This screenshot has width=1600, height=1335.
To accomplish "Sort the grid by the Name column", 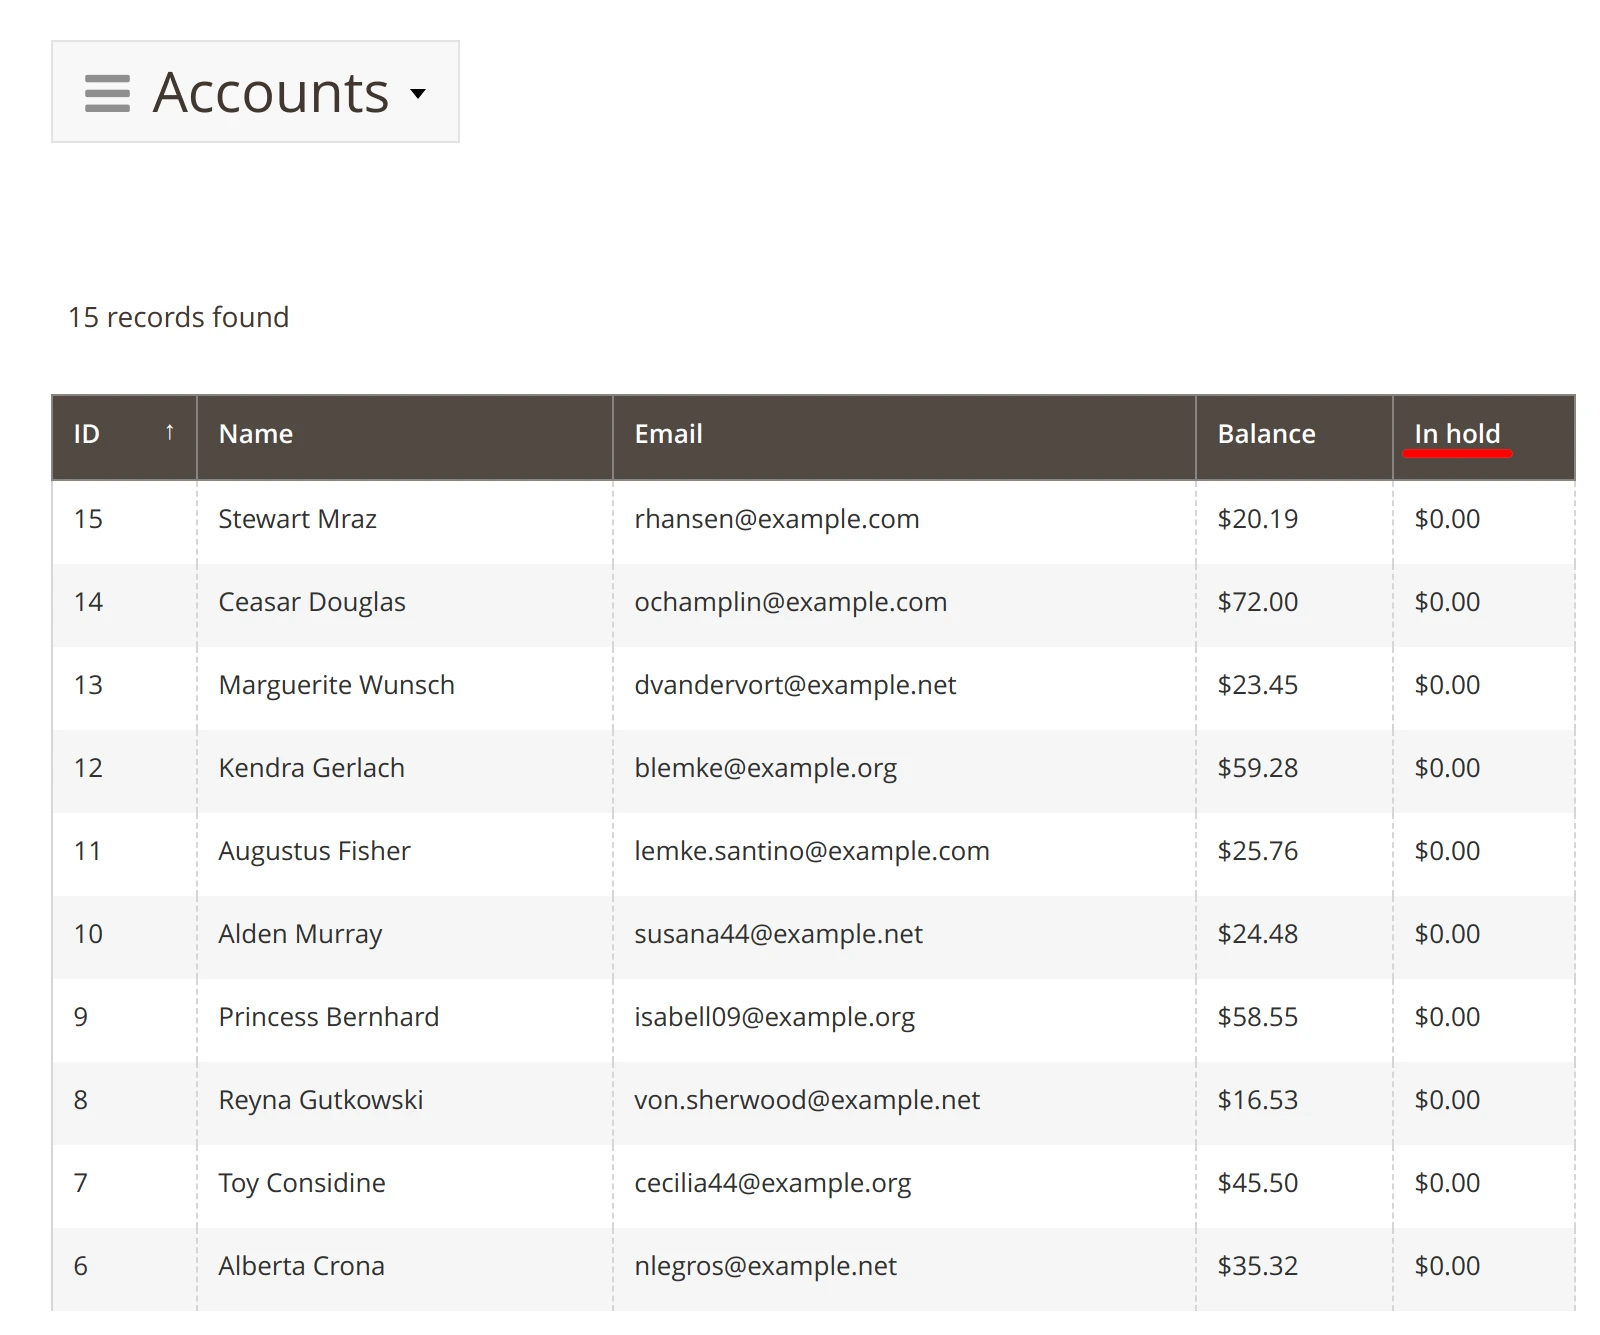I will [255, 433].
